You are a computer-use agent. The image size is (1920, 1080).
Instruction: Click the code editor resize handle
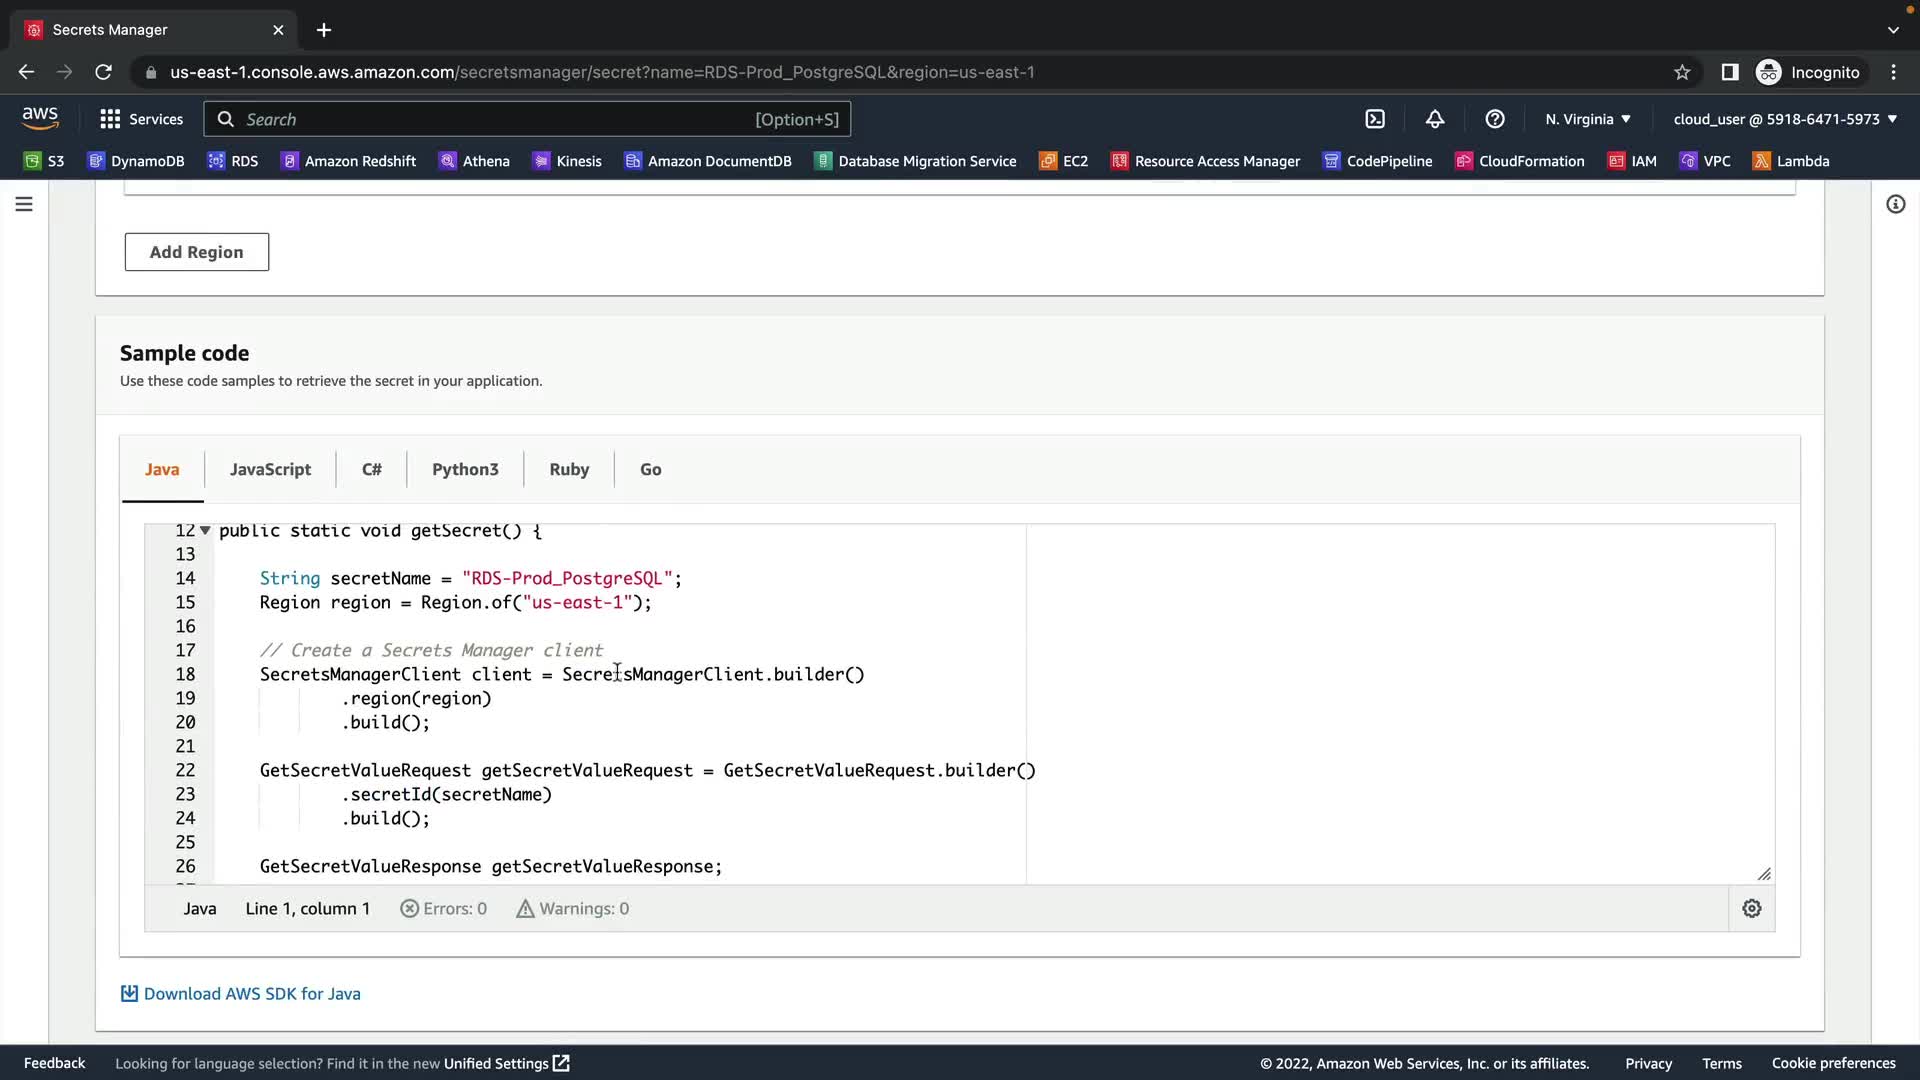coord(1764,874)
